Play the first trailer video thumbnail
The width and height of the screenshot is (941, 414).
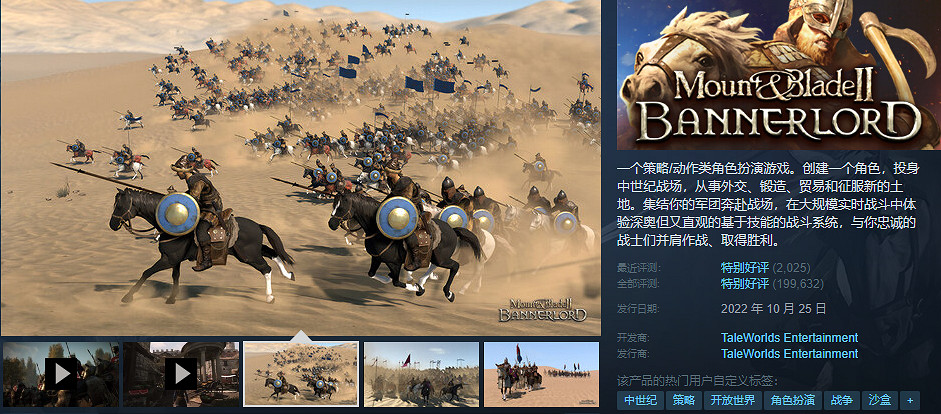tap(61, 374)
